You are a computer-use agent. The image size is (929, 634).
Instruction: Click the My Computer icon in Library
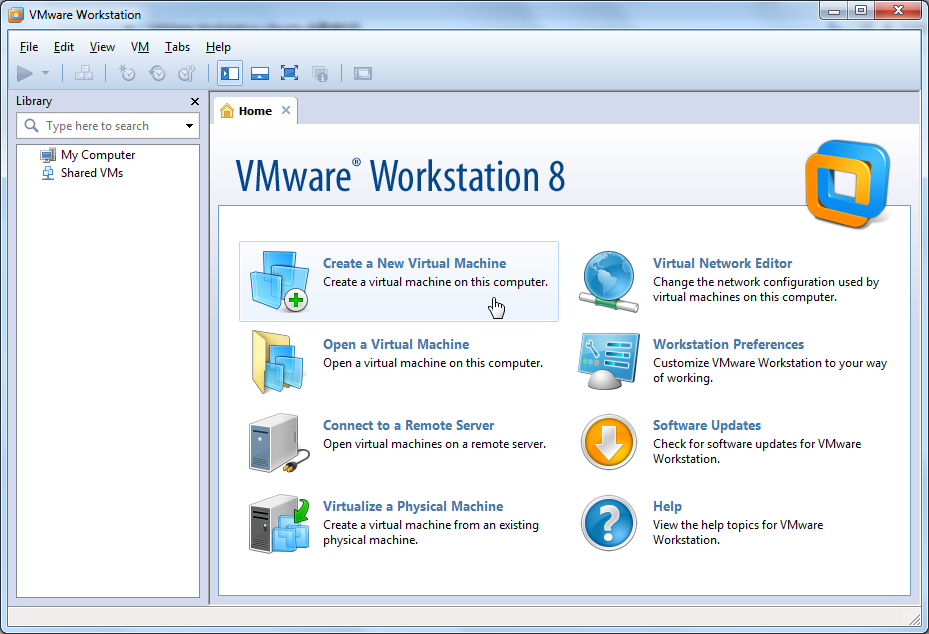click(48, 155)
